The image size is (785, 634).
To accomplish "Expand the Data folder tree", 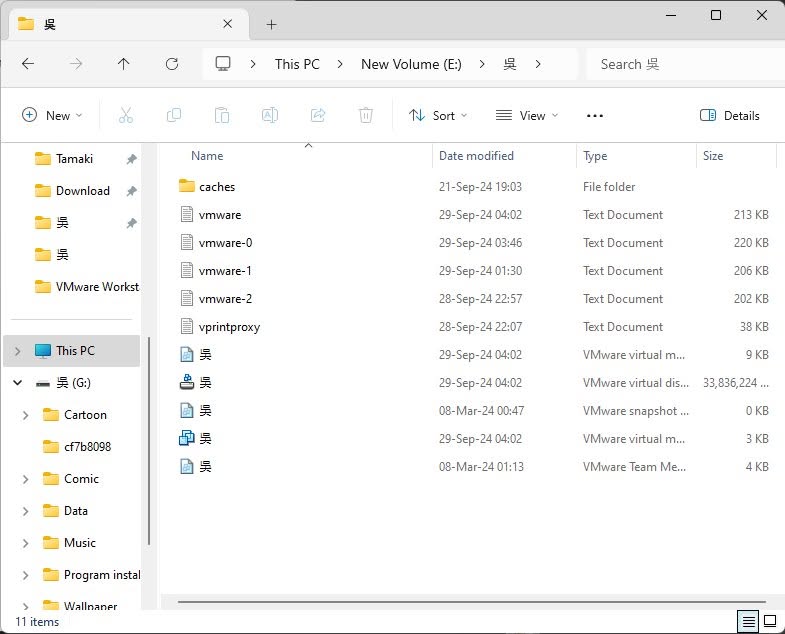I will coord(26,511).
